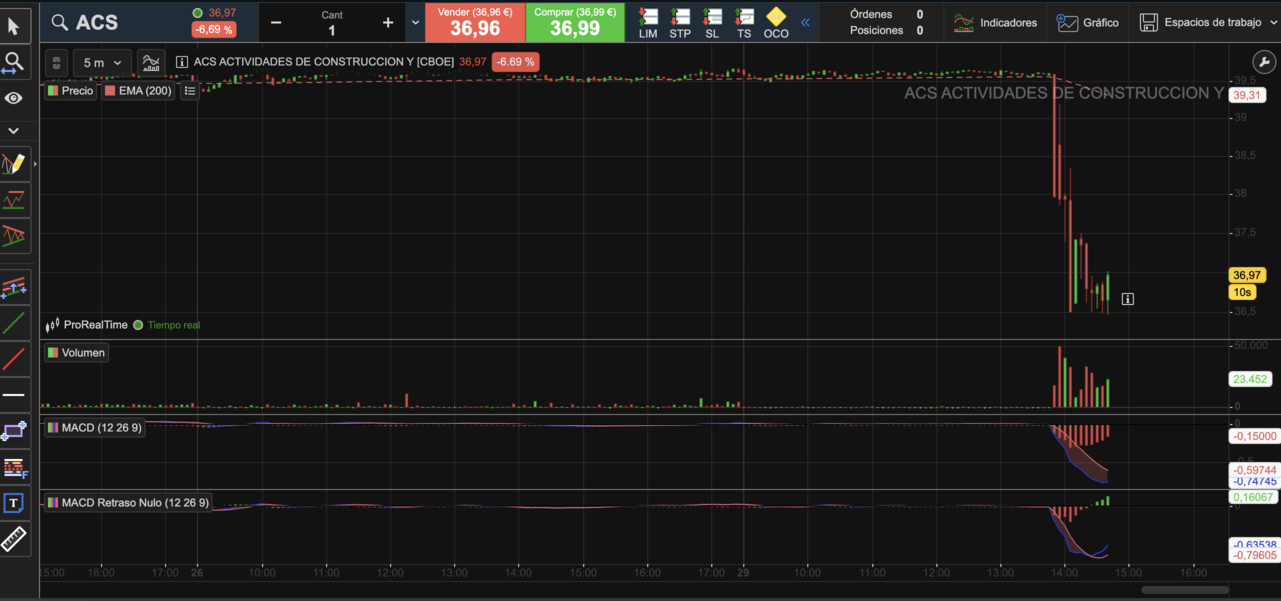Create an OCO order
Image resolution: width=1281 pixels, height=601 pixels.
pos(776,23)
